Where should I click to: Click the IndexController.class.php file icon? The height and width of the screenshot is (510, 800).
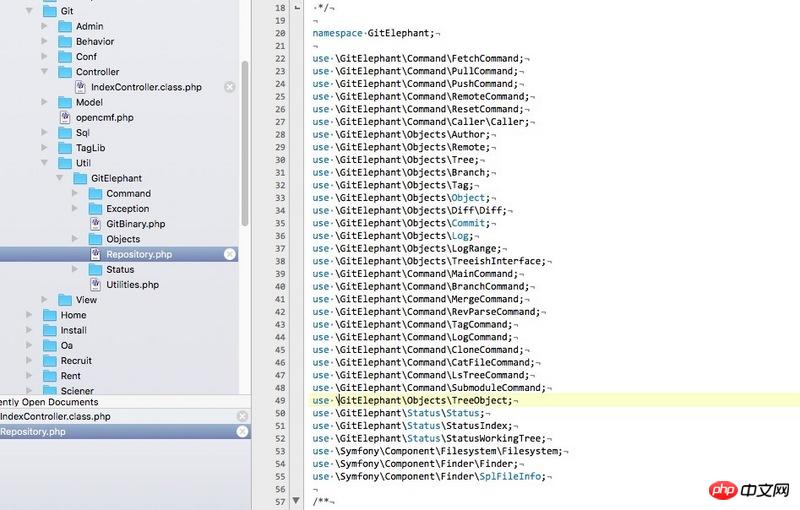(80, 87)
